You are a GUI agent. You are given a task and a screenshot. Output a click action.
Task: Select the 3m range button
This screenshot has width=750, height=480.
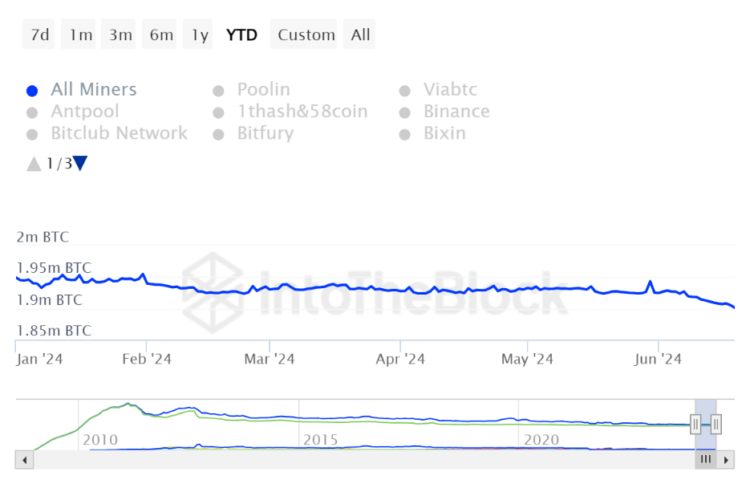tap(121, 35)
